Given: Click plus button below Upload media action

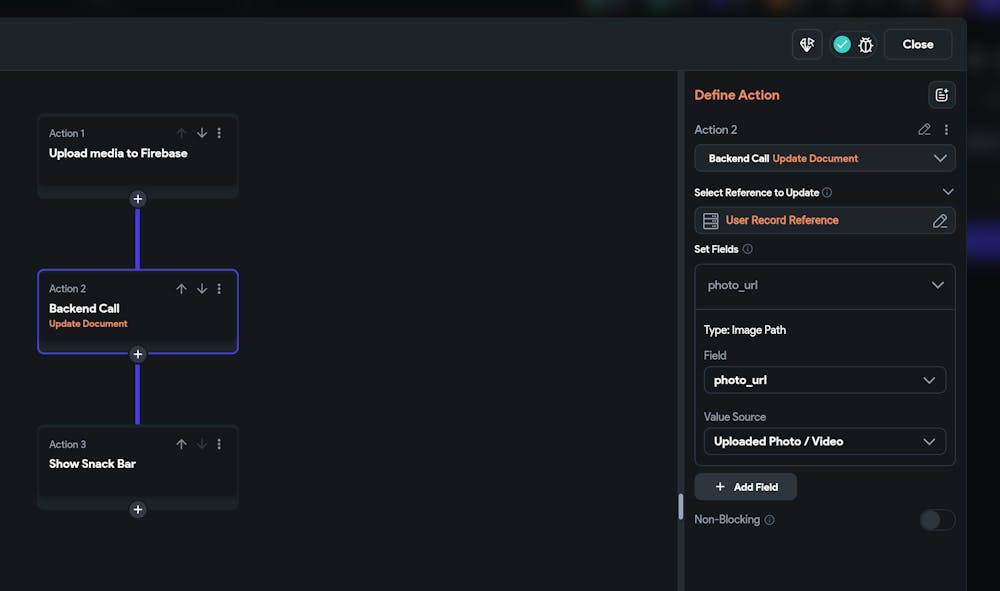Looking at the screenshot, I should pyautogui.click(x=138, y=199).
